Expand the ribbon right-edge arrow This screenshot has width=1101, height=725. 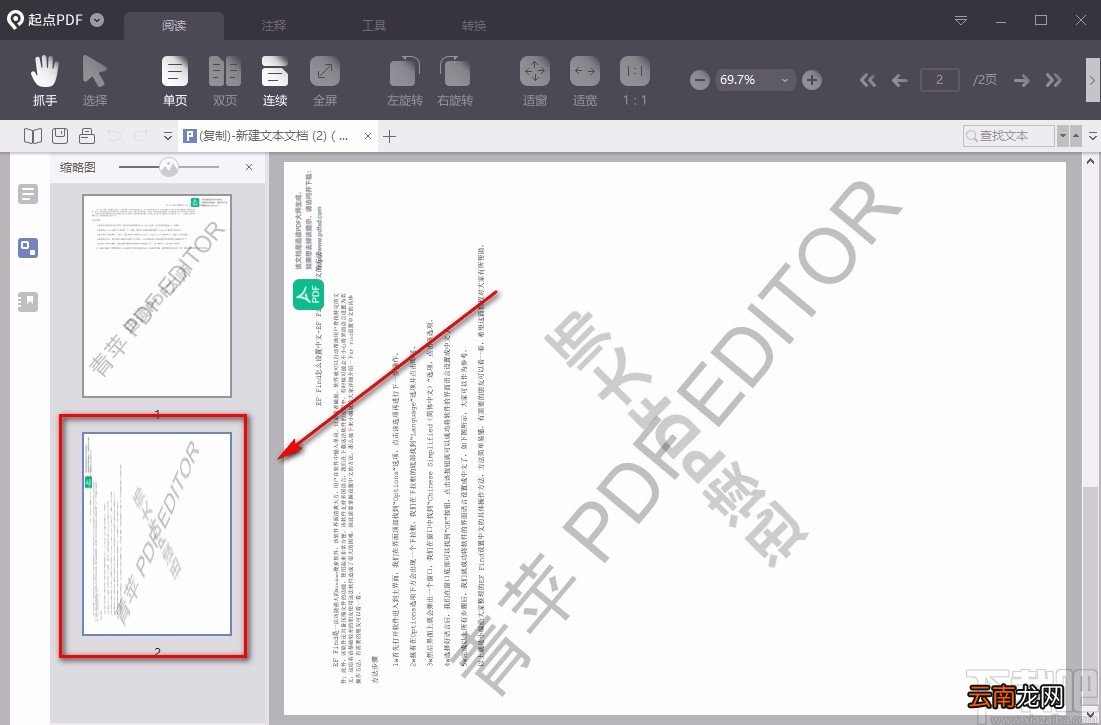coord(1093,81)
